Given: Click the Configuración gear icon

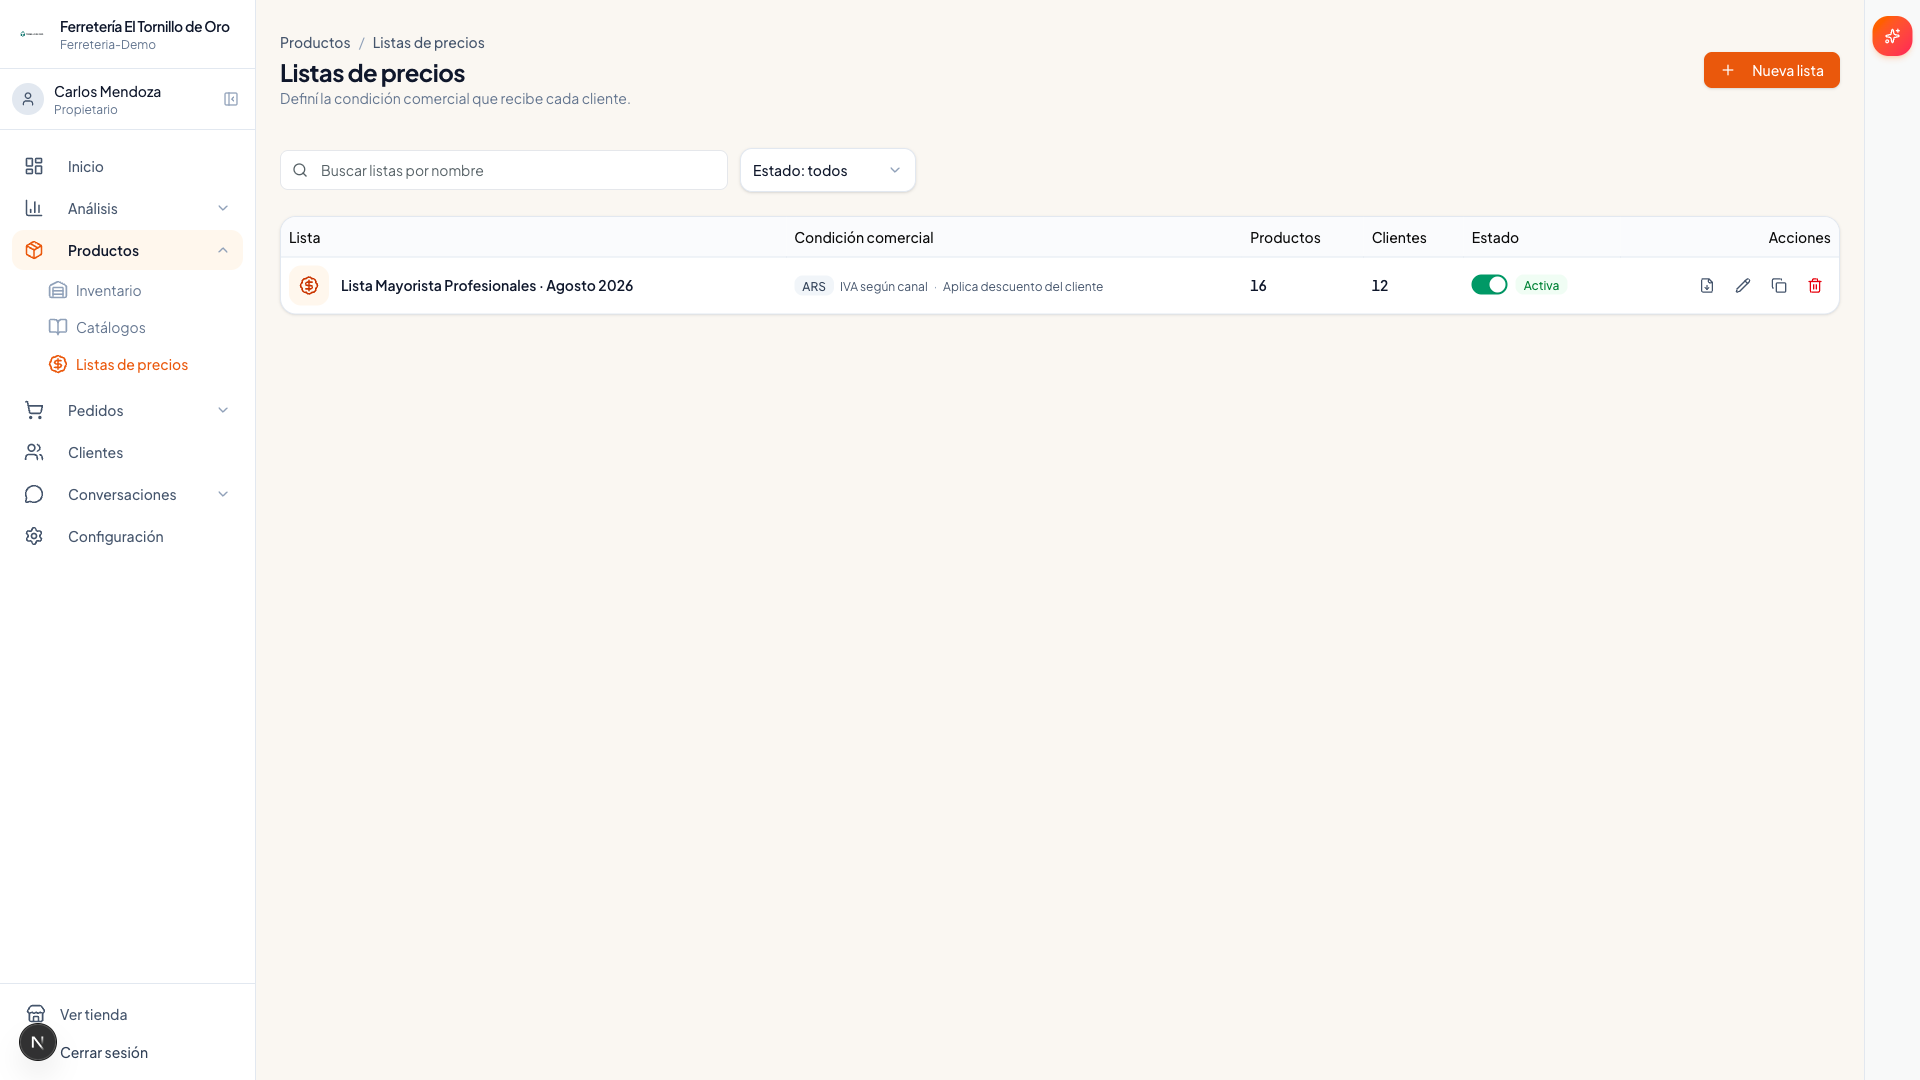Looking at the screenshot, I should click(34, 536).
